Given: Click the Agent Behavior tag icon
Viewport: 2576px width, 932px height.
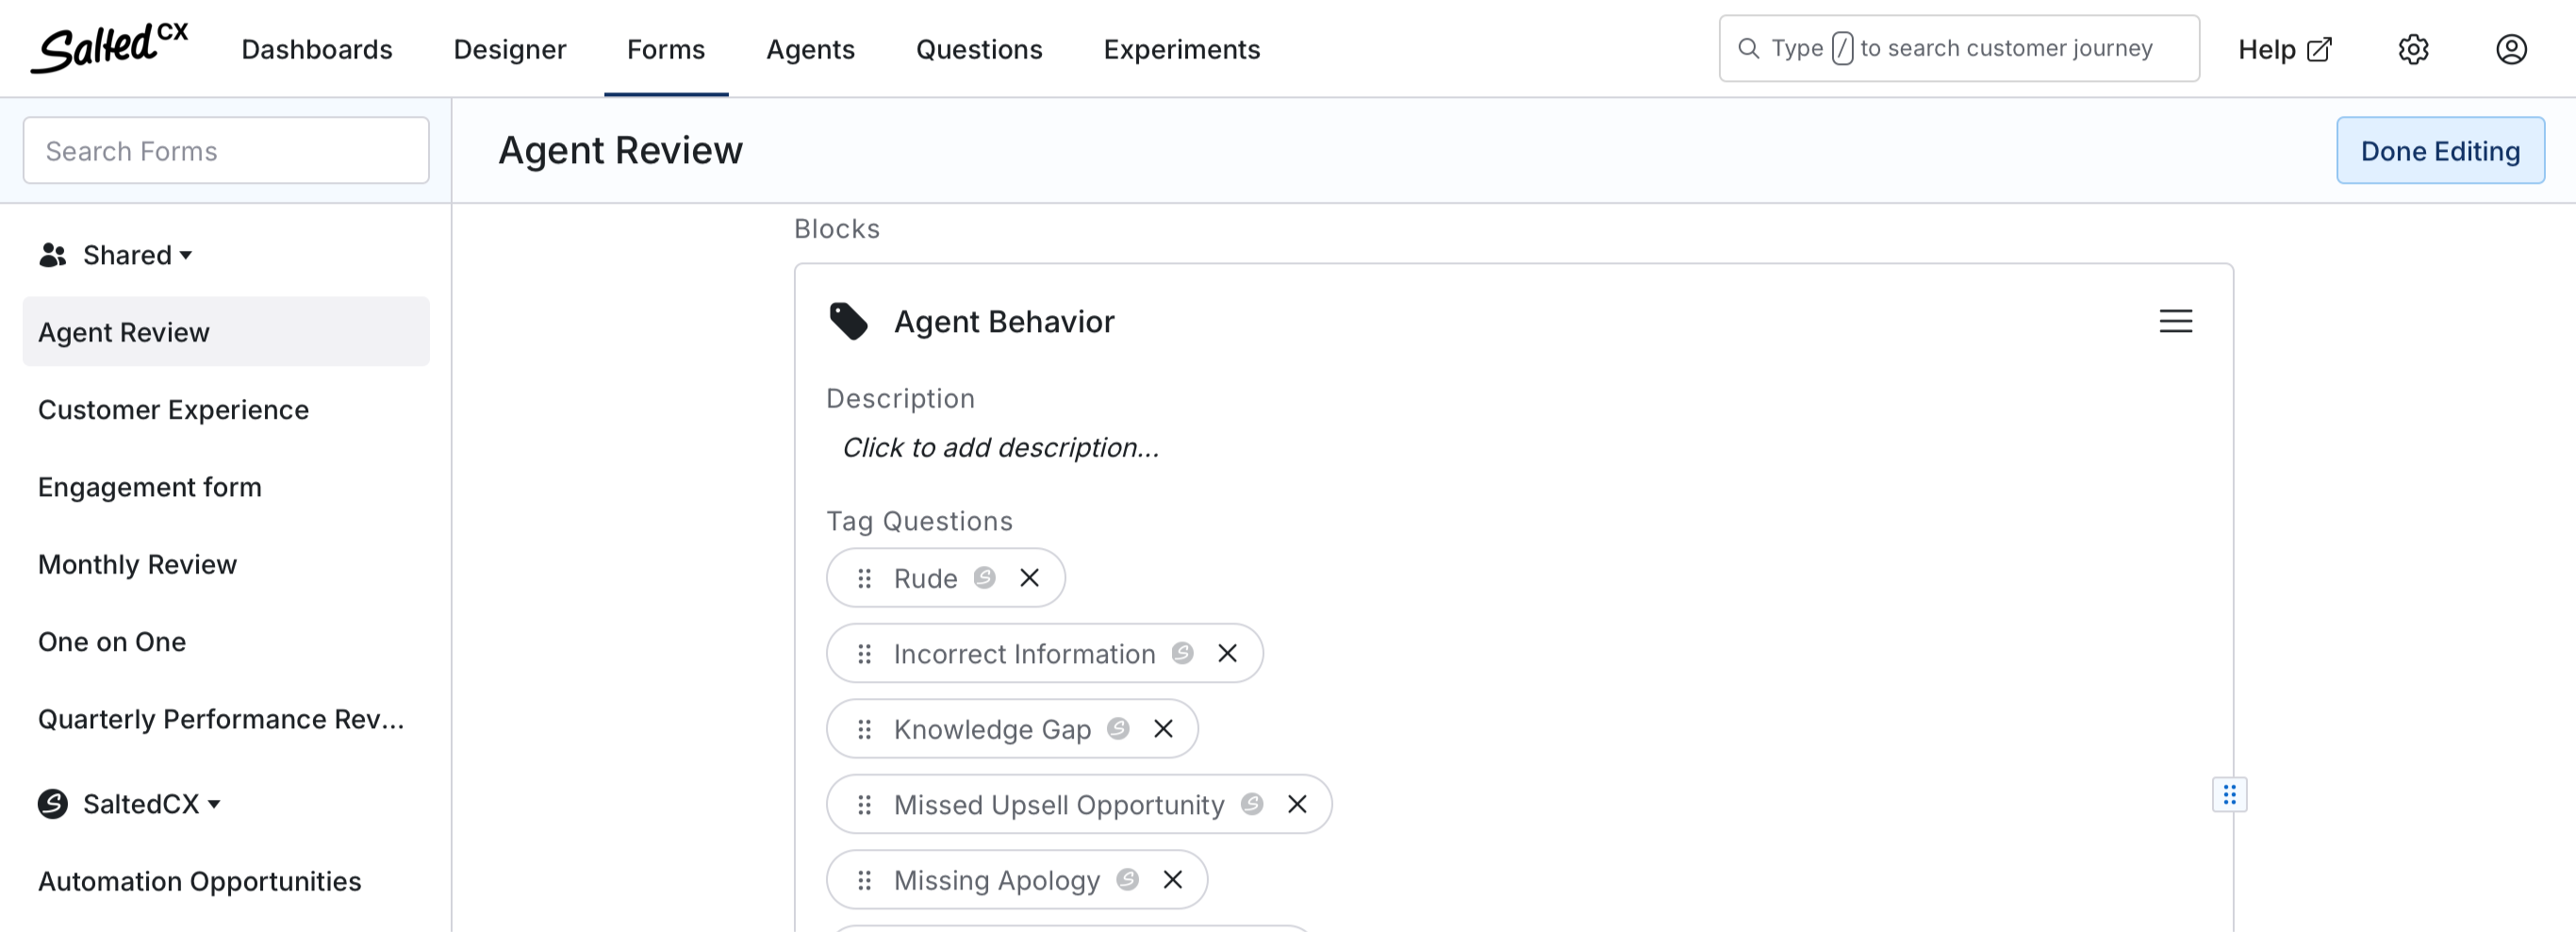Looking at the screenshot, I should pyautogui.click(x=848, y=321).
